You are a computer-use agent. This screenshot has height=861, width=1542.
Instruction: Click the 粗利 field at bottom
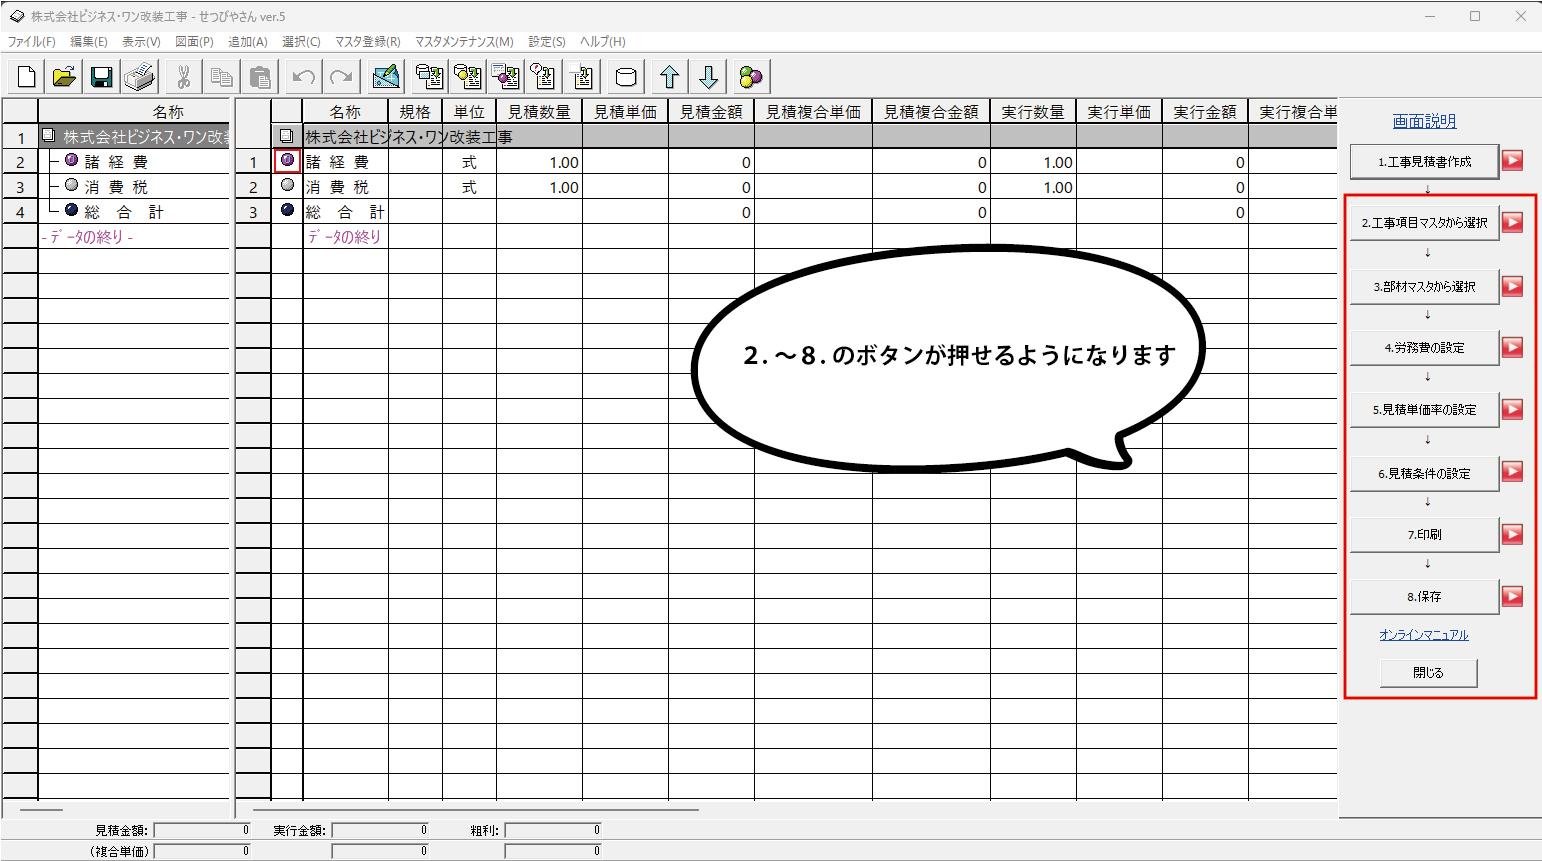click(554, 830)
